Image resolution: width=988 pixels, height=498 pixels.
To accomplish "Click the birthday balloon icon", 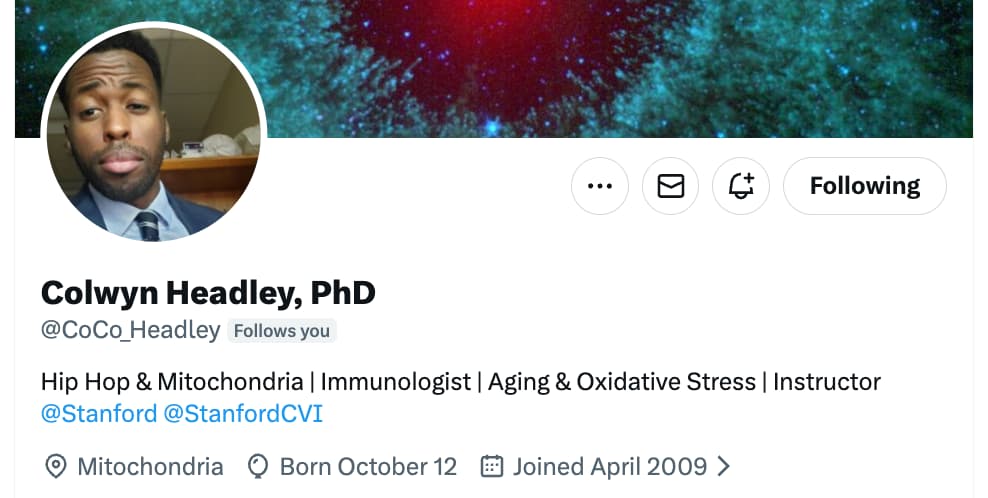I will pyautogui.click(x=259, y=466).
